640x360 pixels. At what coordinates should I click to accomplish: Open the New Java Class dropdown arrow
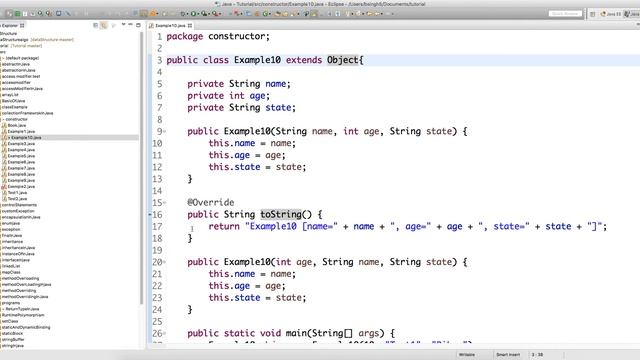270,14
